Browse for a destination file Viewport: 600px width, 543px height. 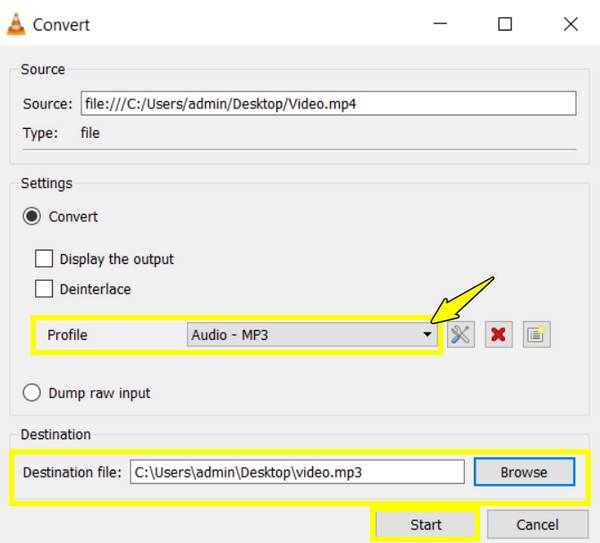coord(524,472)
